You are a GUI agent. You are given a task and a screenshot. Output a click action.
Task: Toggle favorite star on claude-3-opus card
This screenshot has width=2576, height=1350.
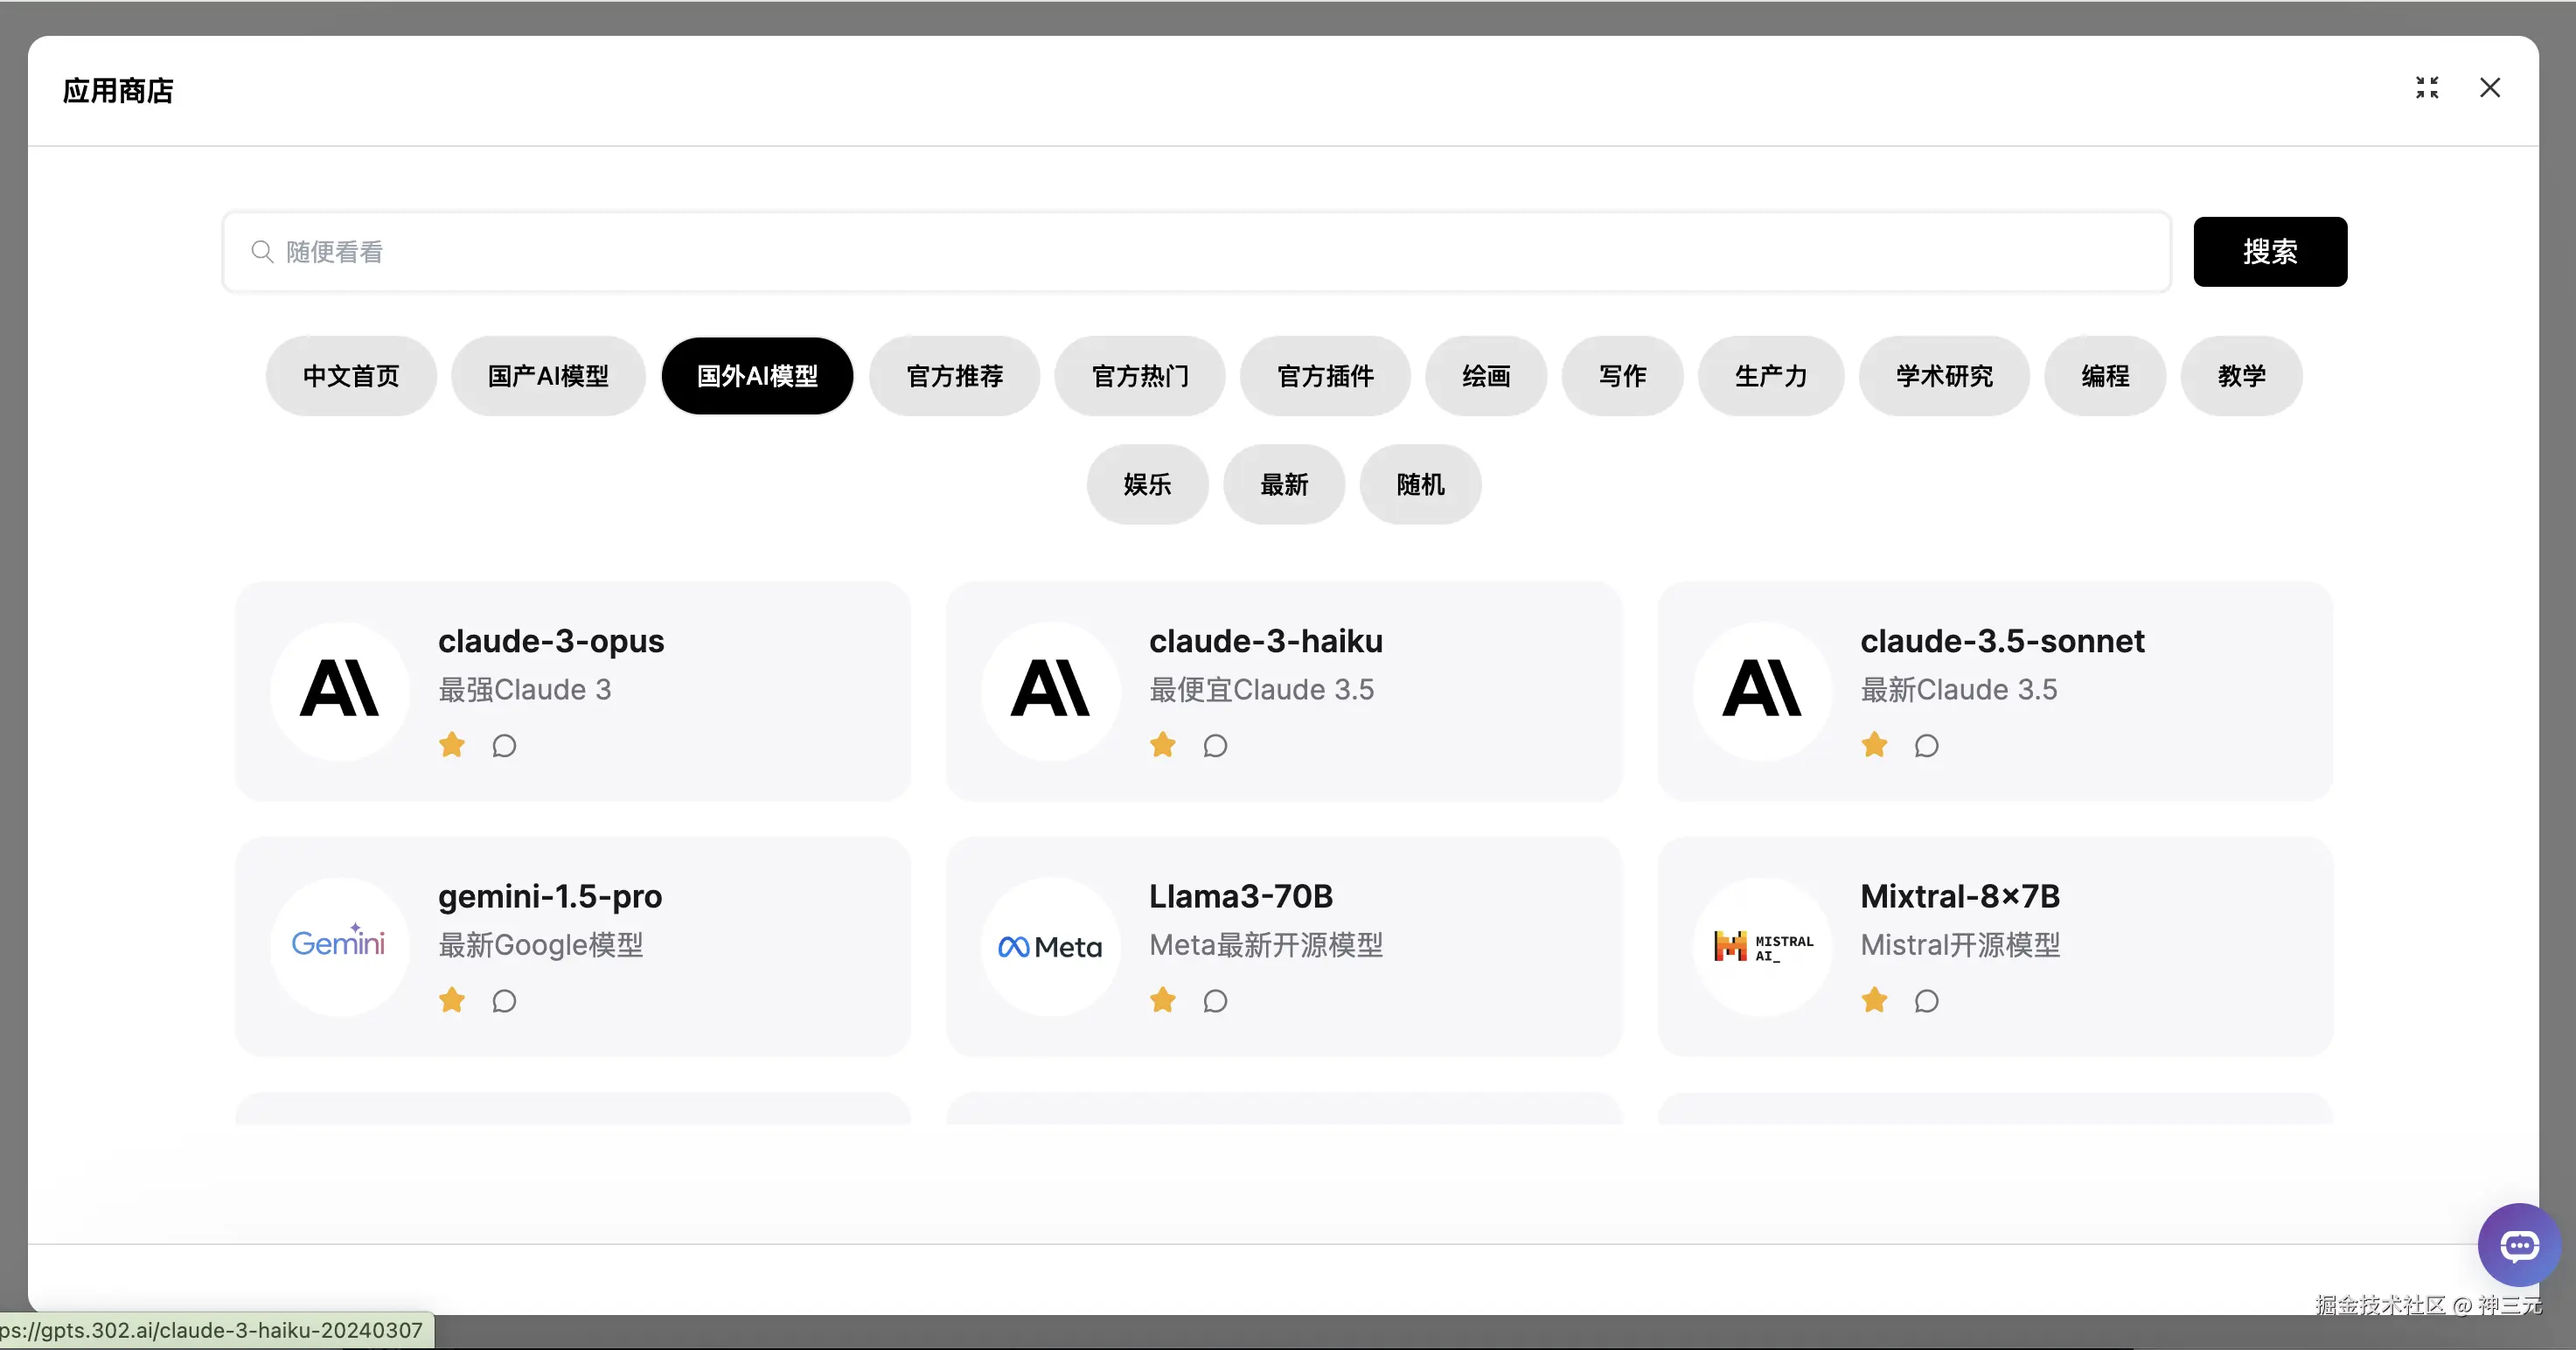[452, 745]
